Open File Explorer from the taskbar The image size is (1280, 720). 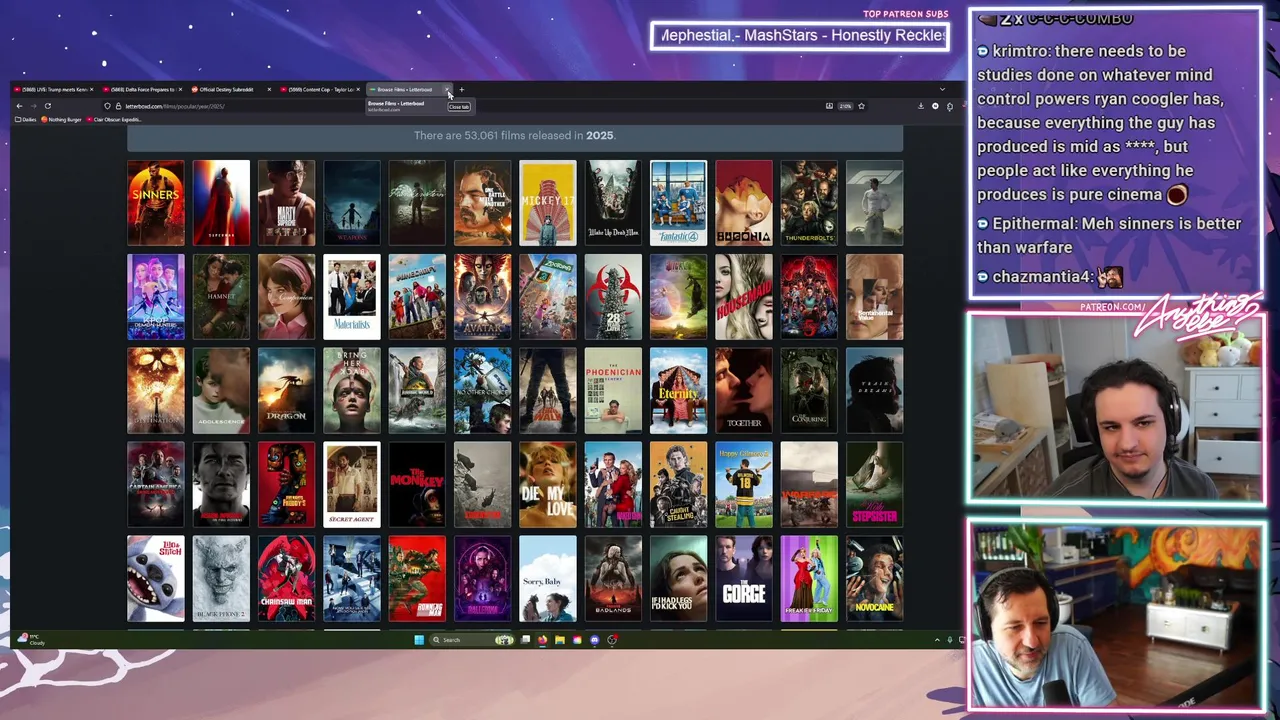click(560, 640)
